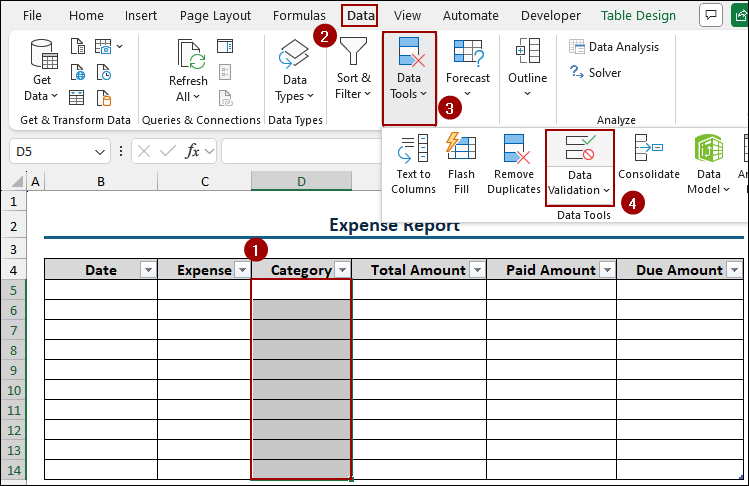Open the Get Data menu

pos(42,71)
